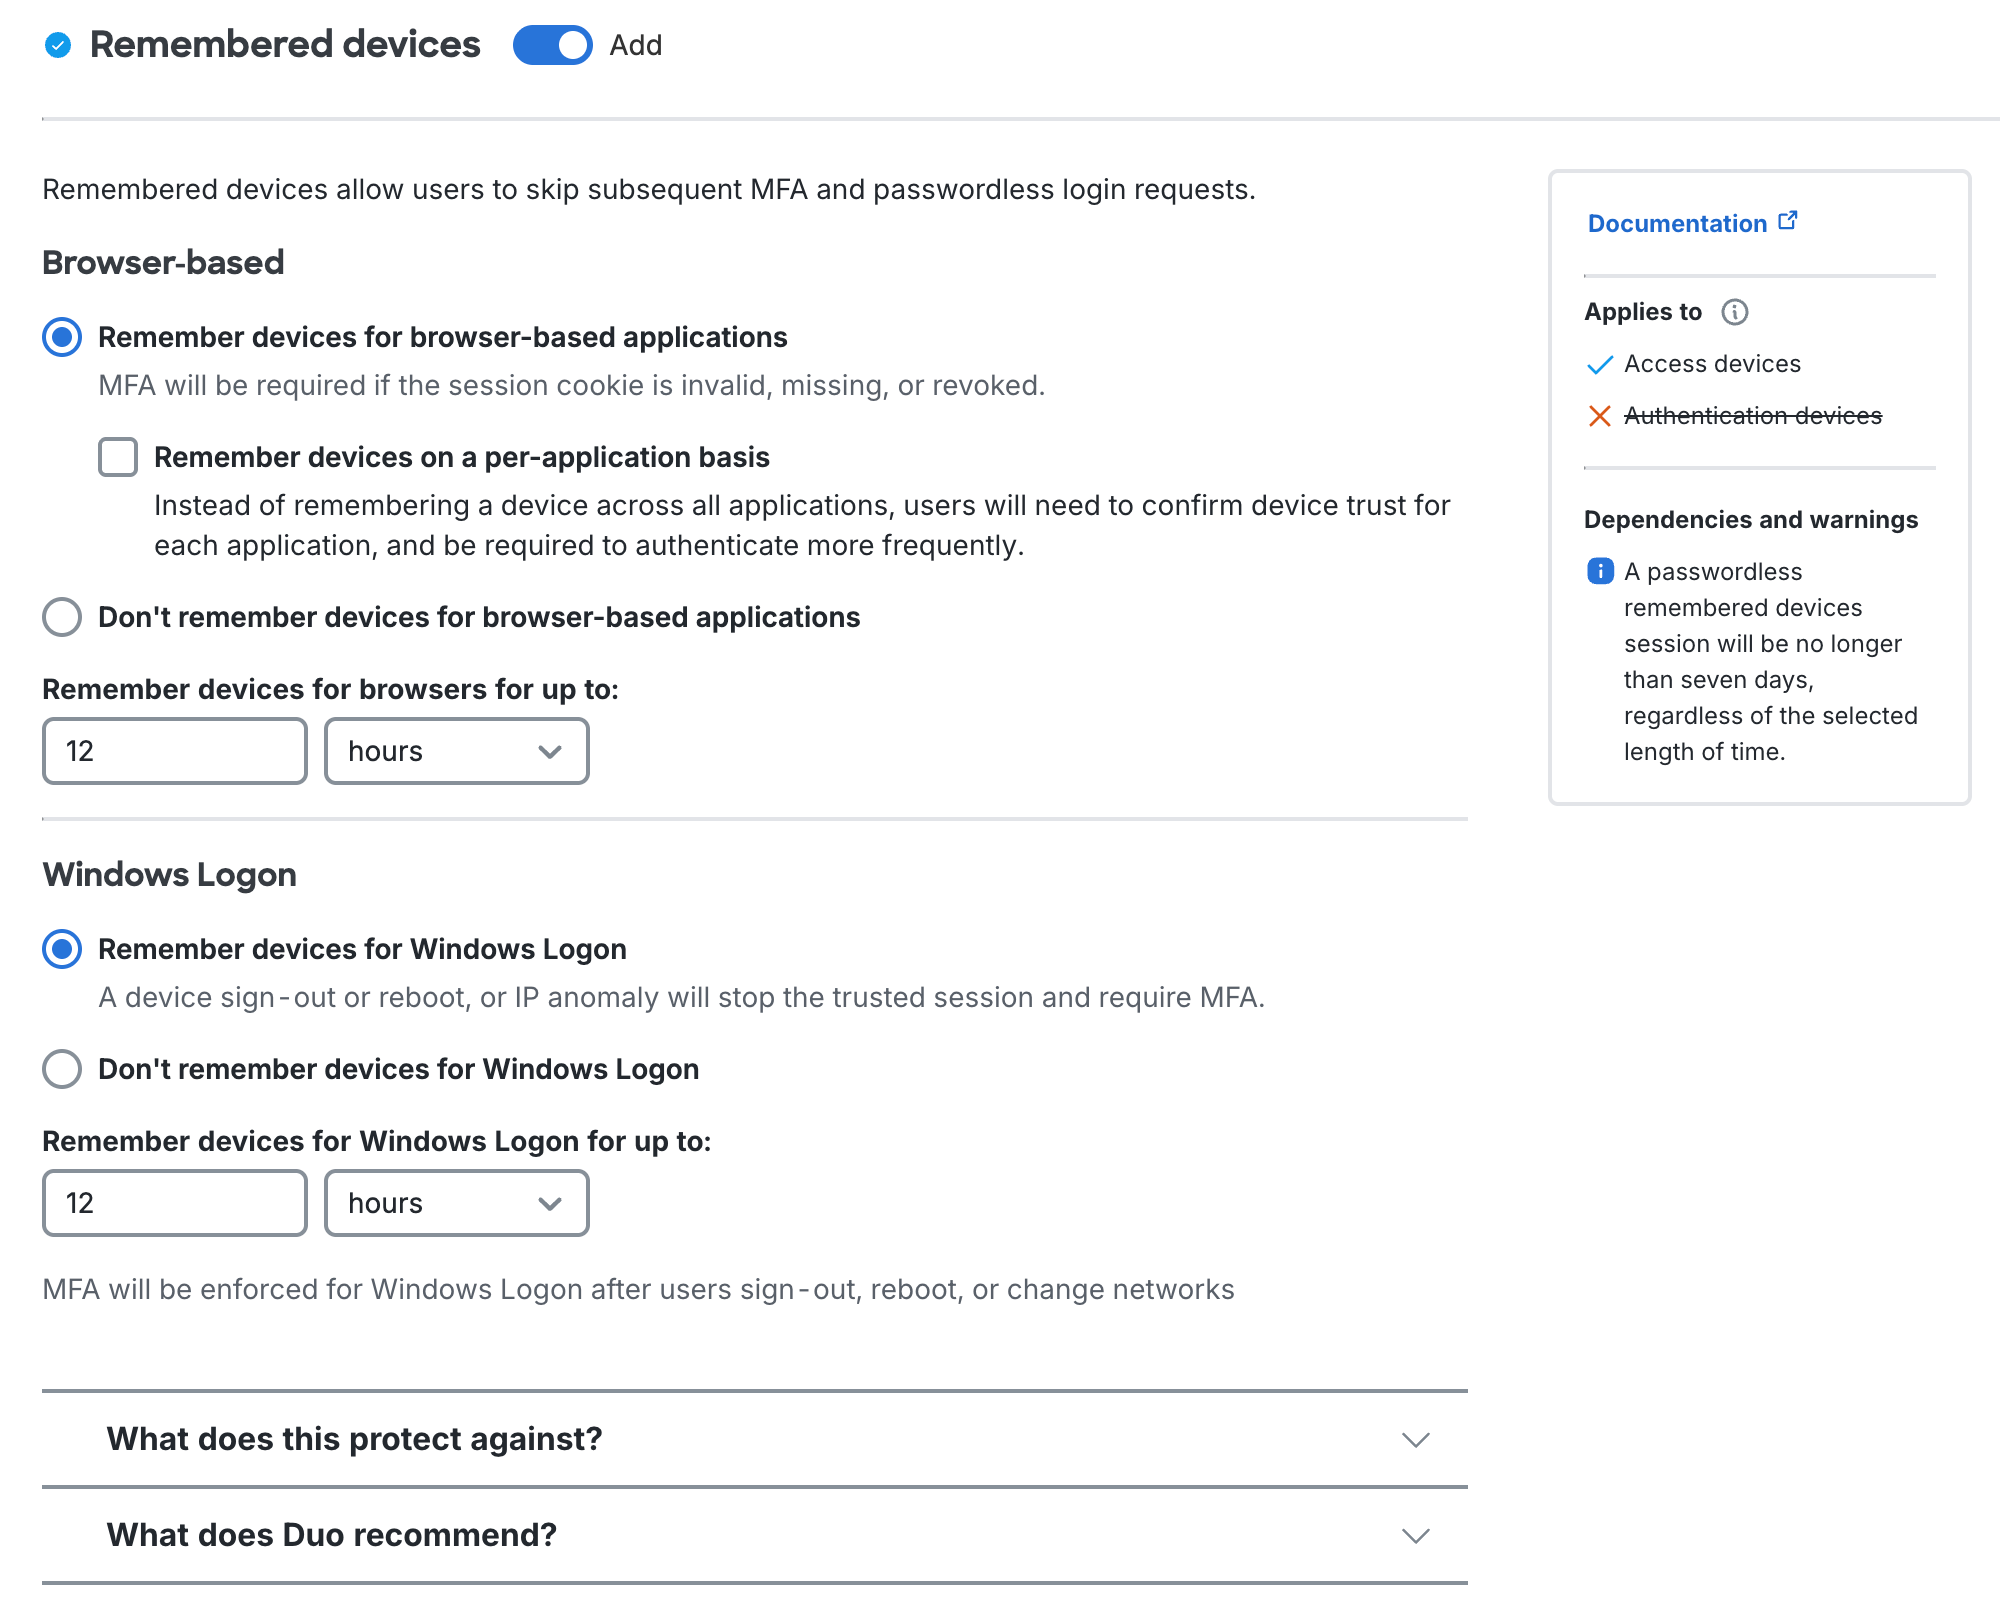
Task: Expand the What does this protect against section
Action: tap(1414, 1440)
